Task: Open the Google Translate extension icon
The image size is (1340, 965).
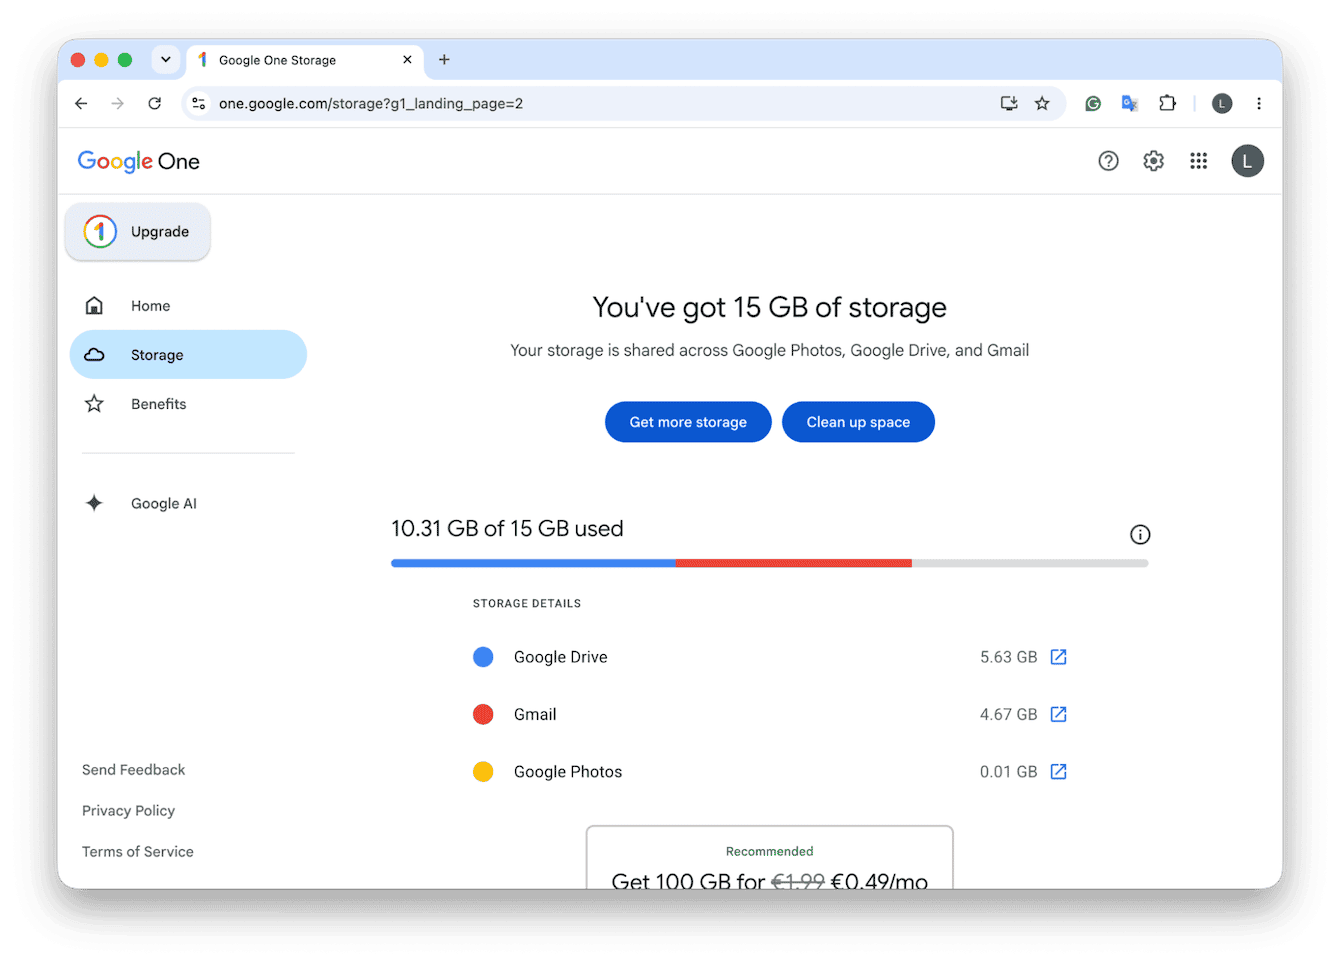Action: (x=1130, y=103)
